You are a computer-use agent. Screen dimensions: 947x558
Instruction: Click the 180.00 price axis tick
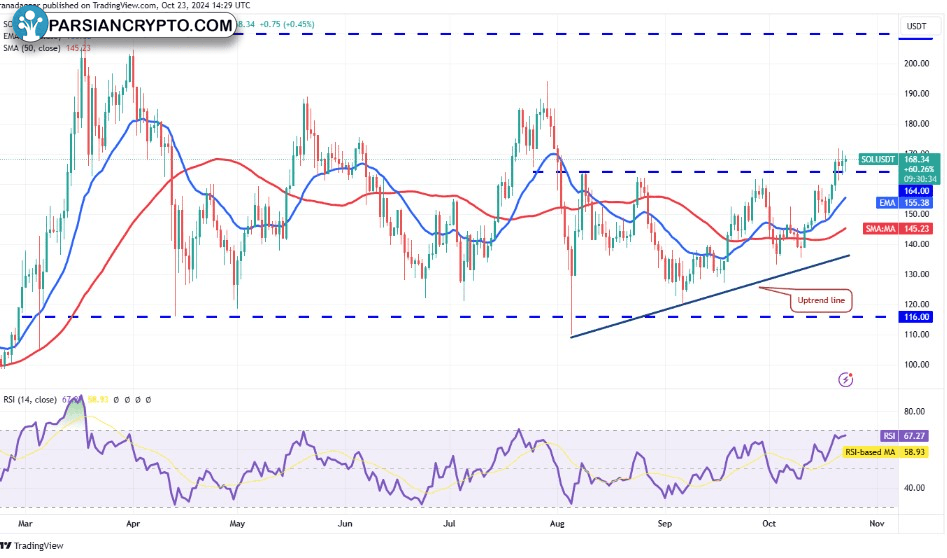(916, 124)
